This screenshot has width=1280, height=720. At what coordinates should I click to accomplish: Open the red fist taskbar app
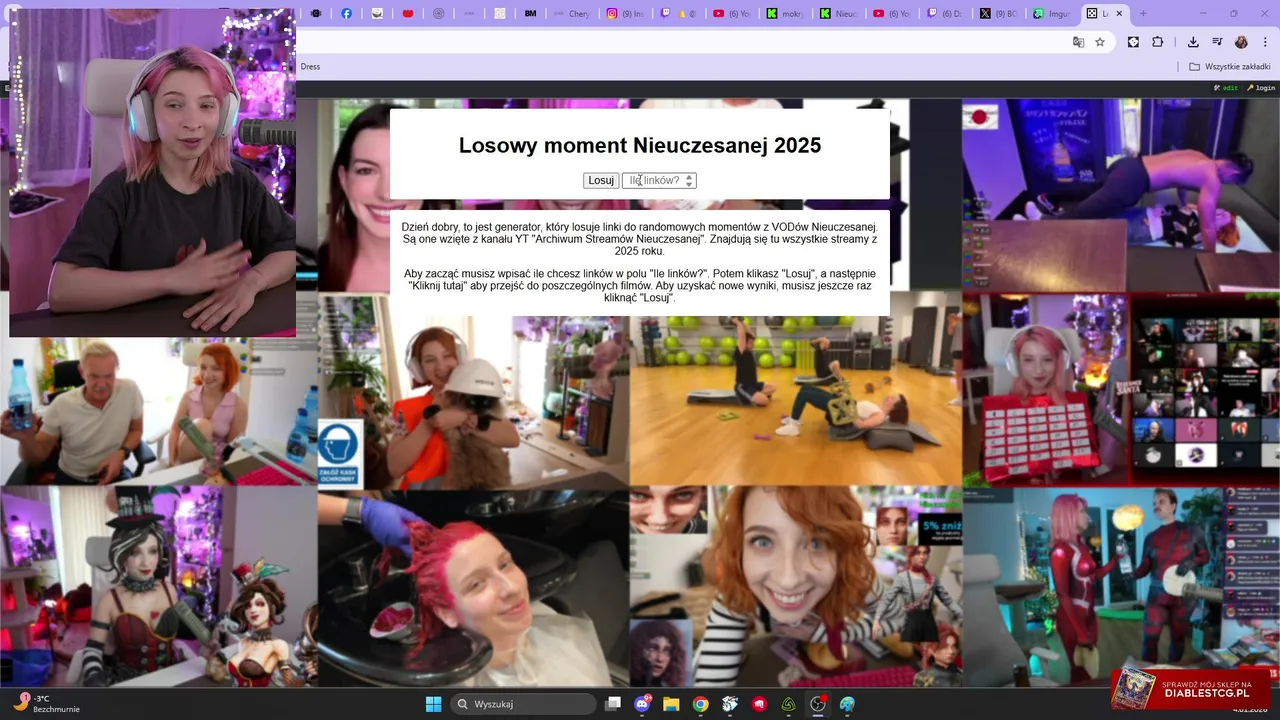pyautogui.click(x=759, y=704)
